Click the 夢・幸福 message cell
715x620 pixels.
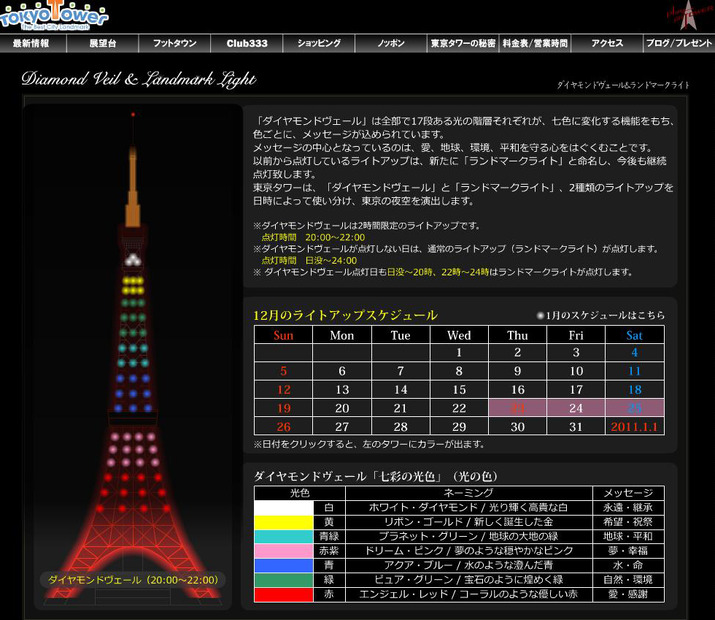[x=628, y=551]
